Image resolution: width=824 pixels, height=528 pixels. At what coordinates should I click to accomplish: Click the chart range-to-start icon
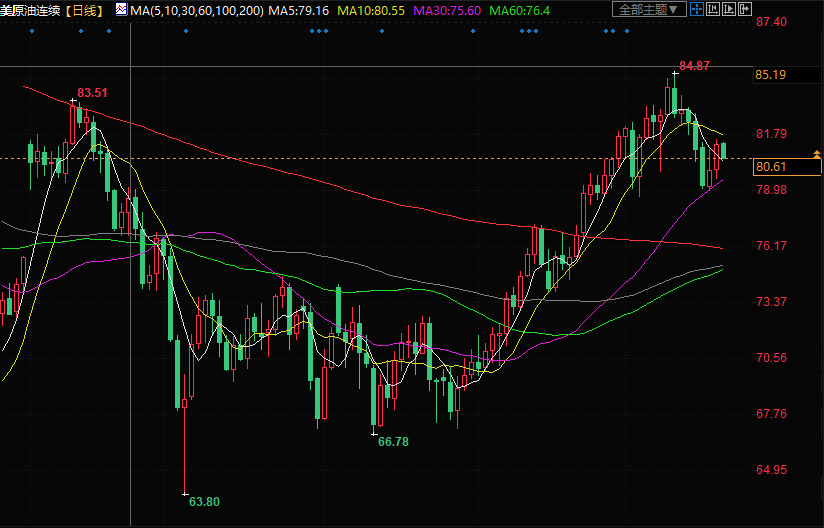point(714,10)
